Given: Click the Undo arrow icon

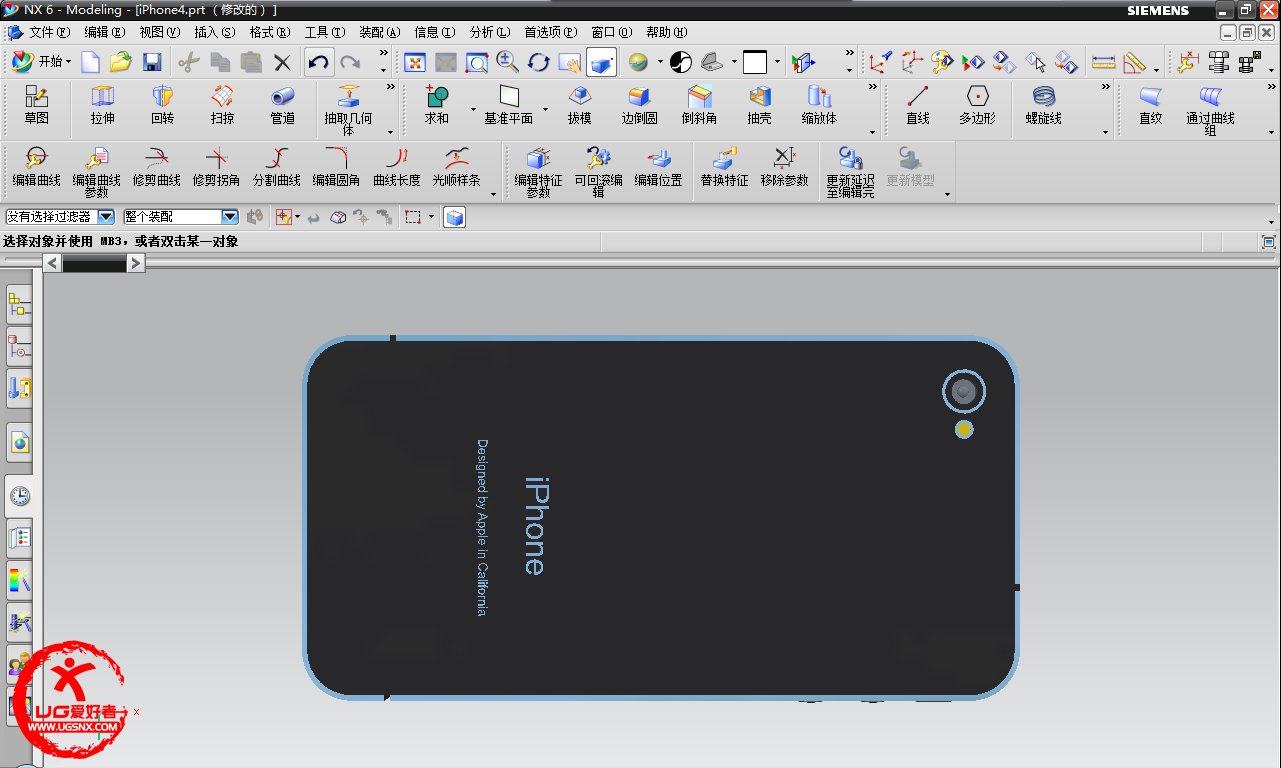Looking at the screenshot, I should point(318,62).
